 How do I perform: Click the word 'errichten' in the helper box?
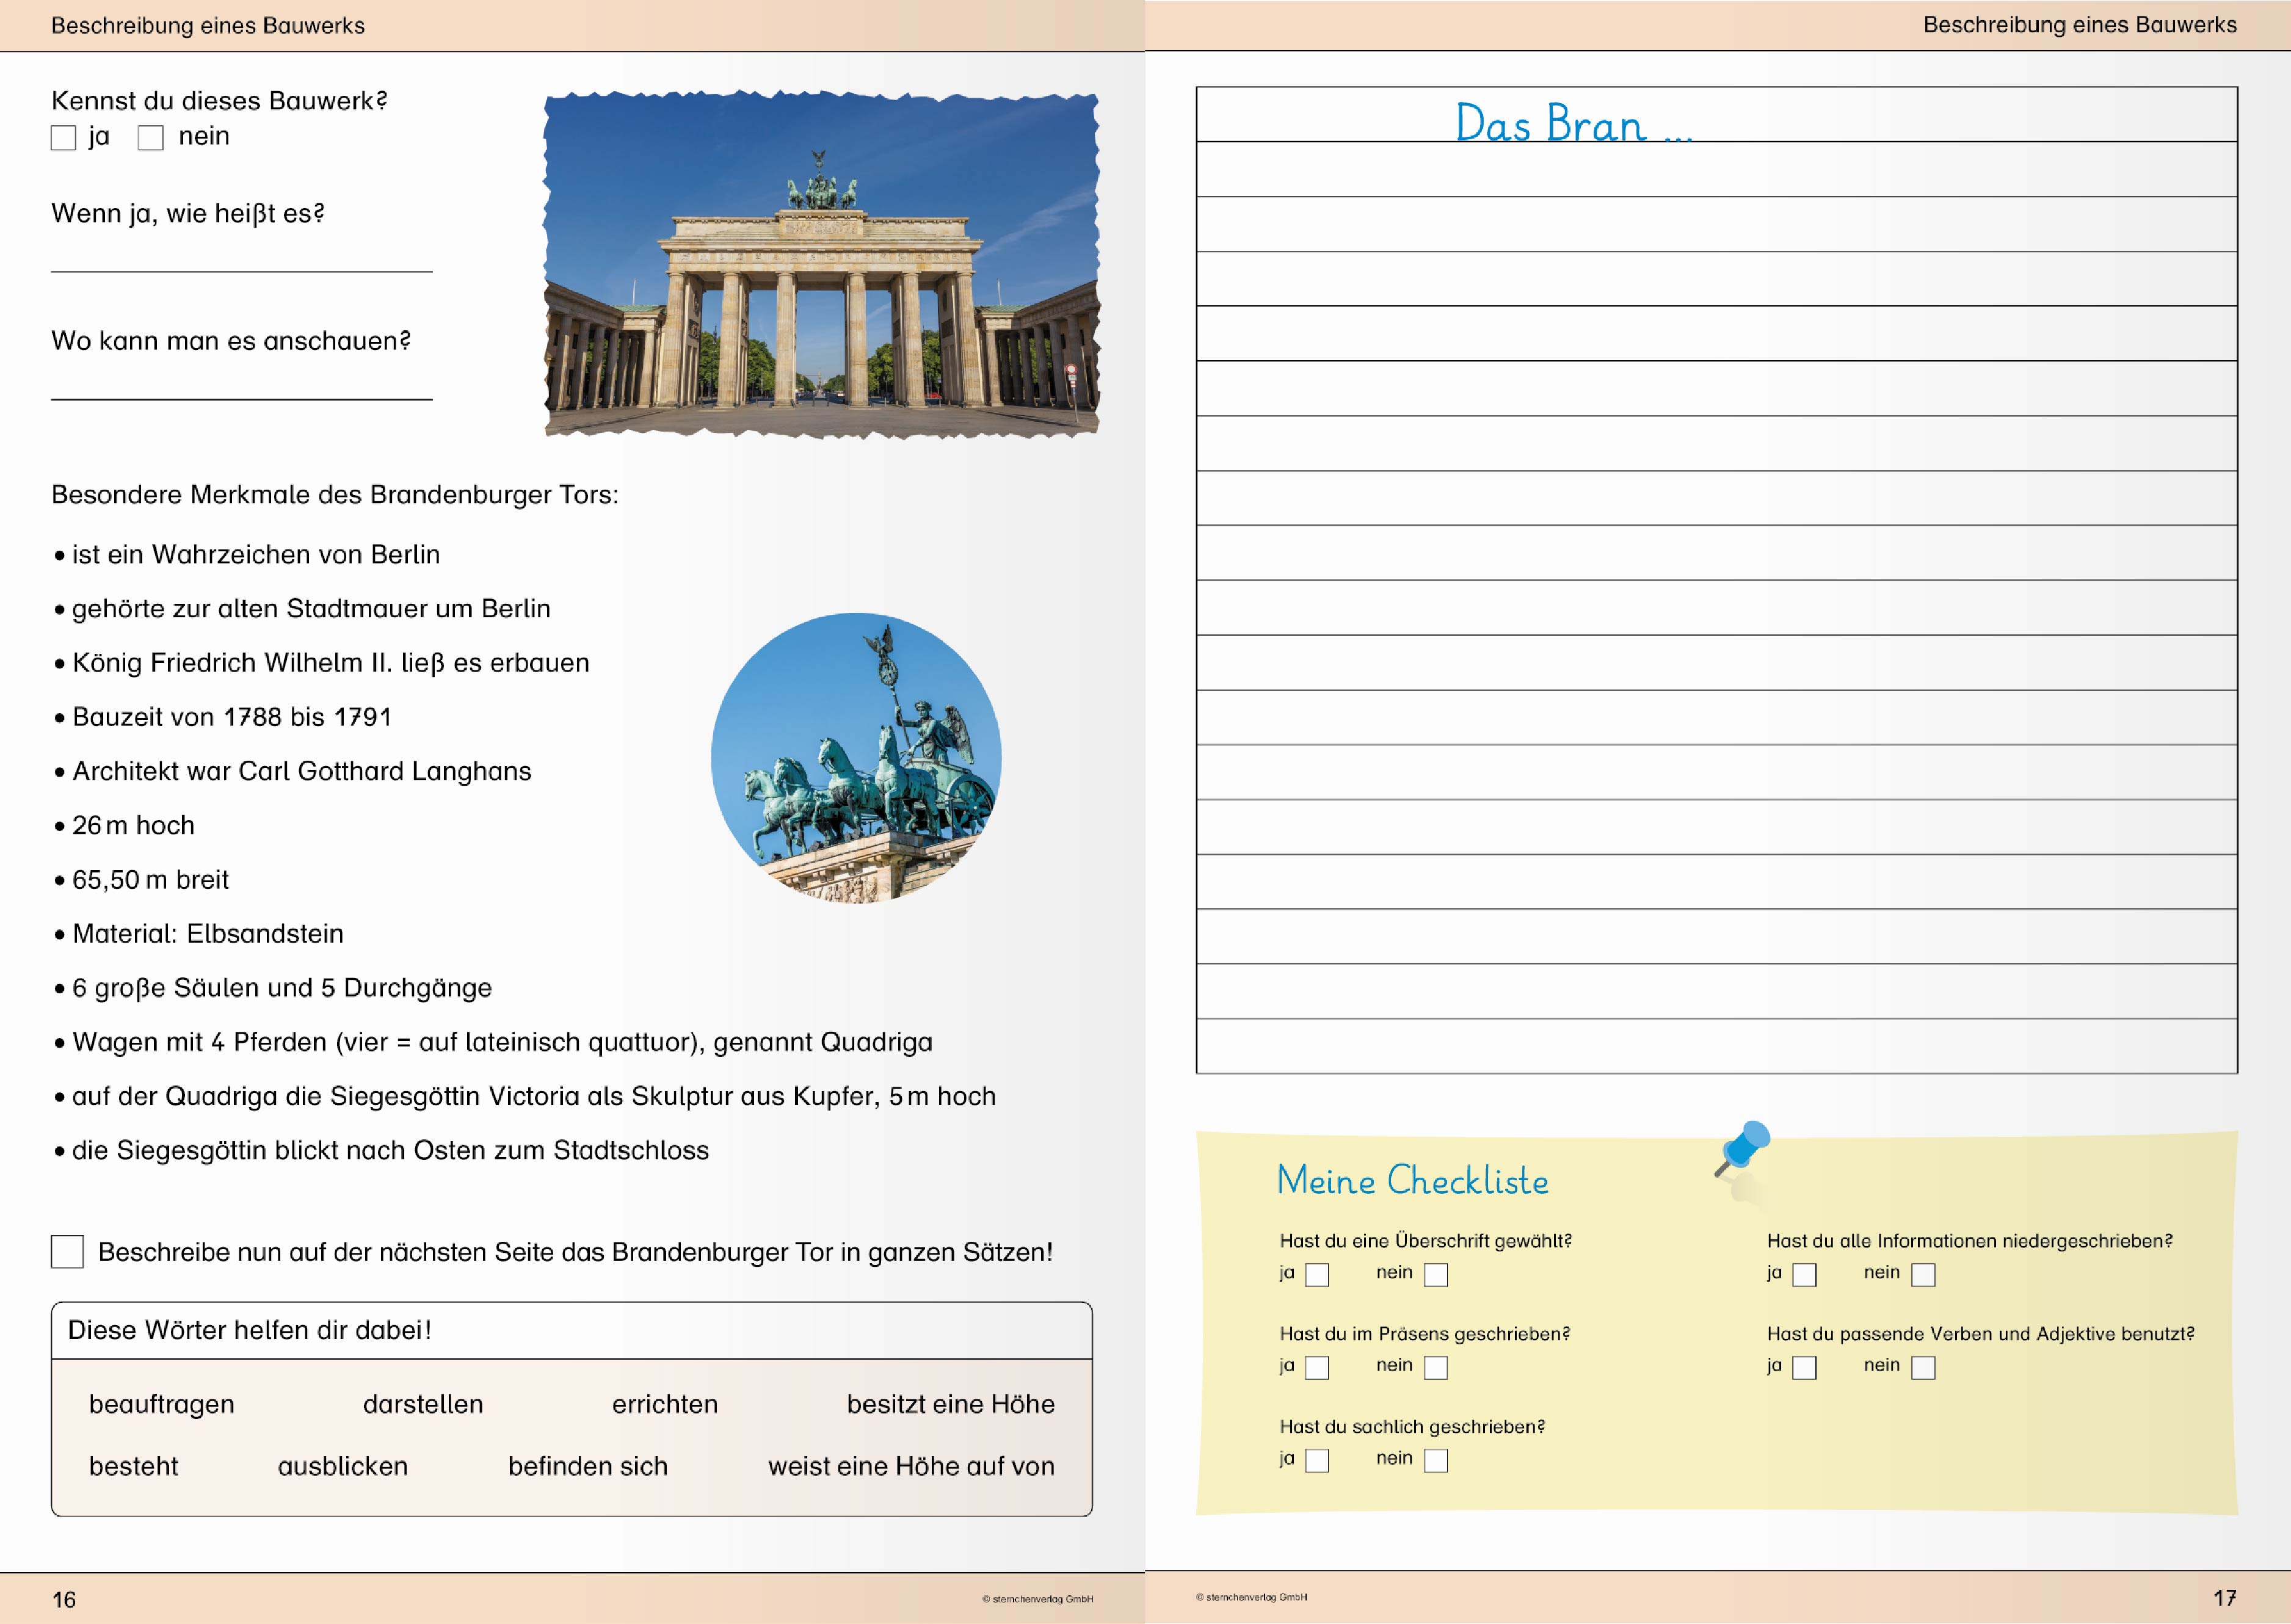pos(665,1404)
